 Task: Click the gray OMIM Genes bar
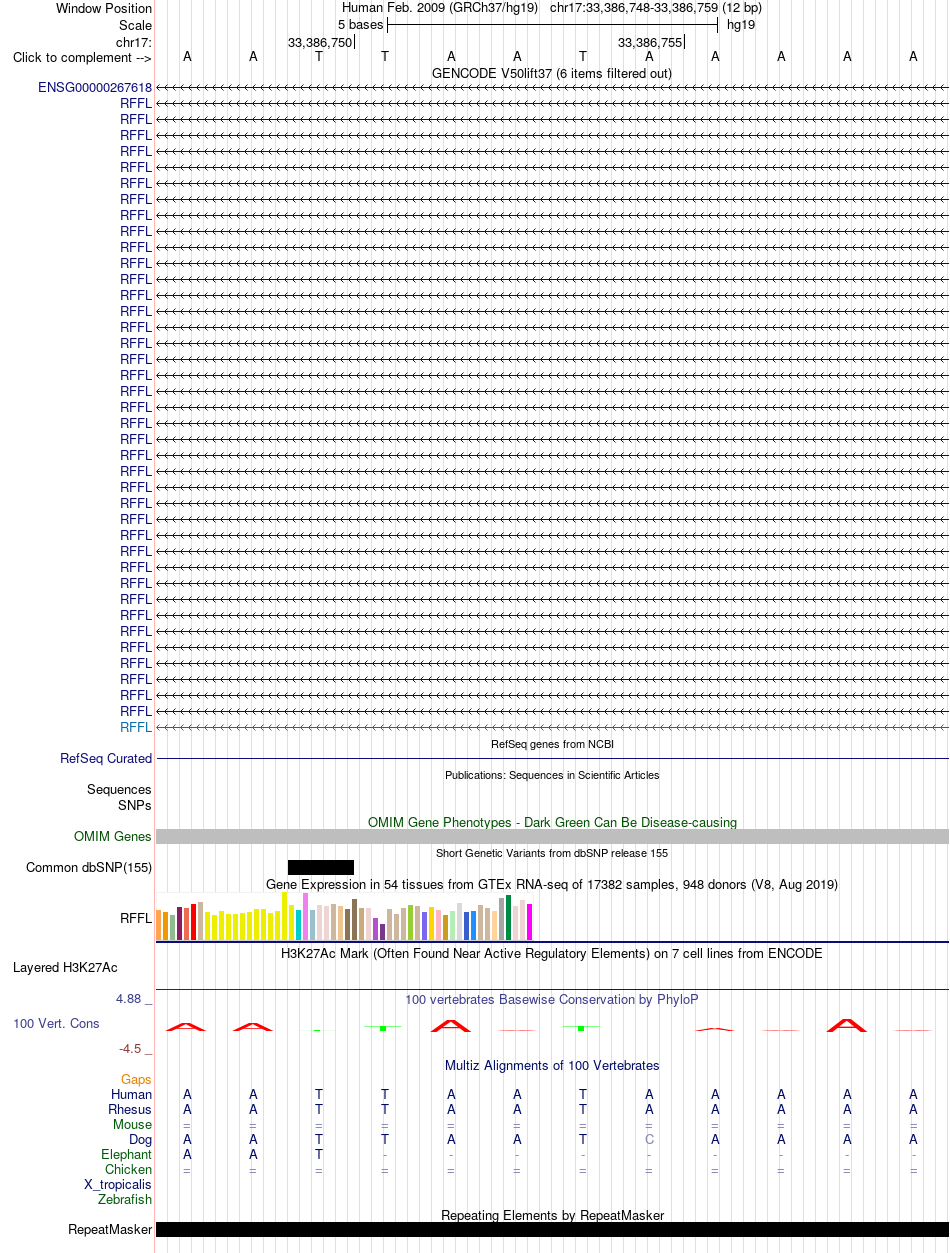pos(552,836)
